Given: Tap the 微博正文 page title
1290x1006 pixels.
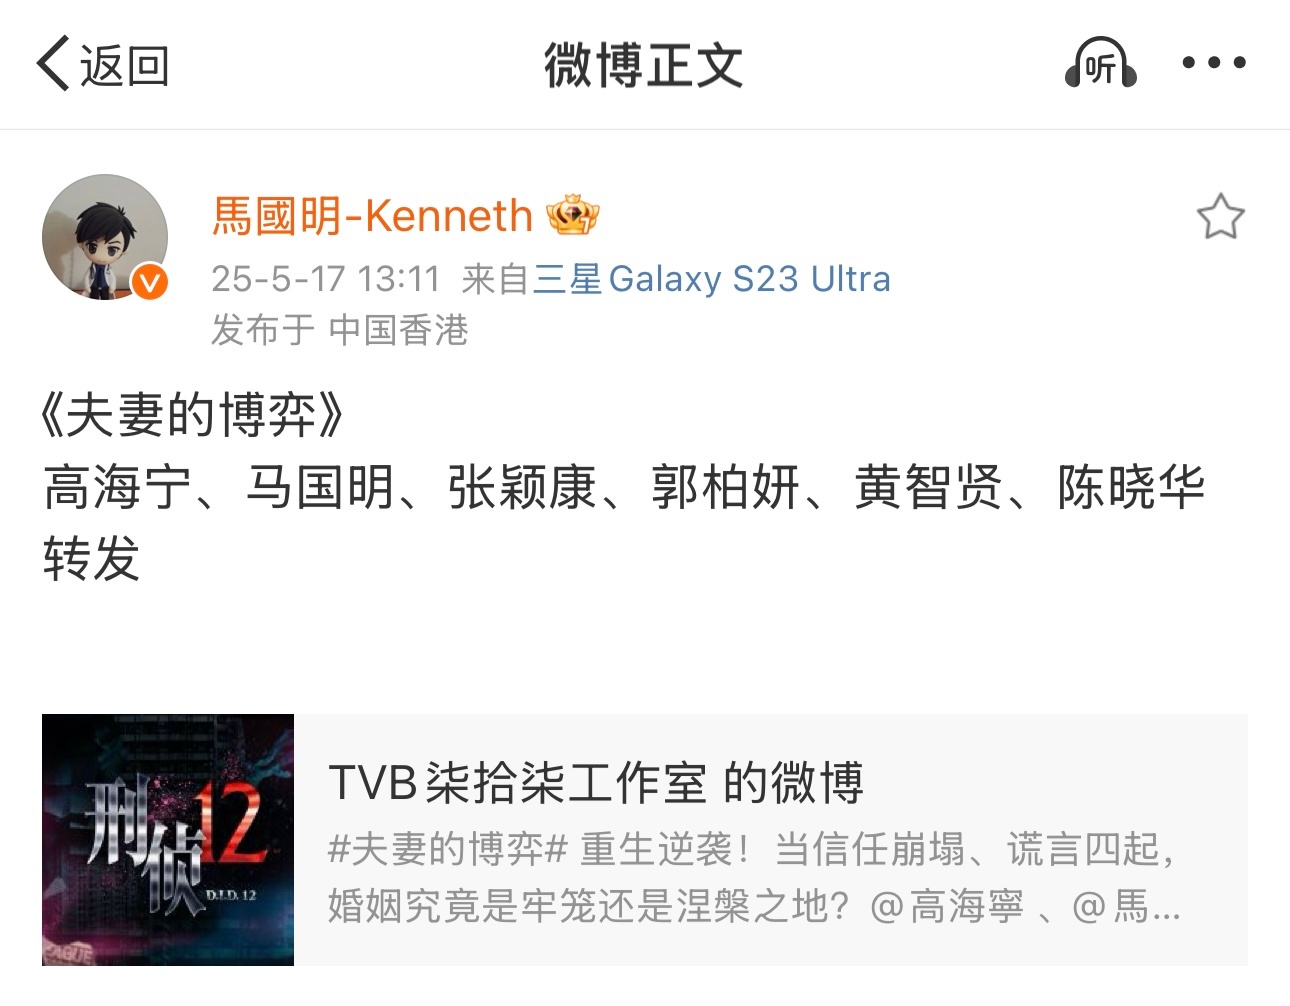Looking at the screenshot, I should coord(644,65).
